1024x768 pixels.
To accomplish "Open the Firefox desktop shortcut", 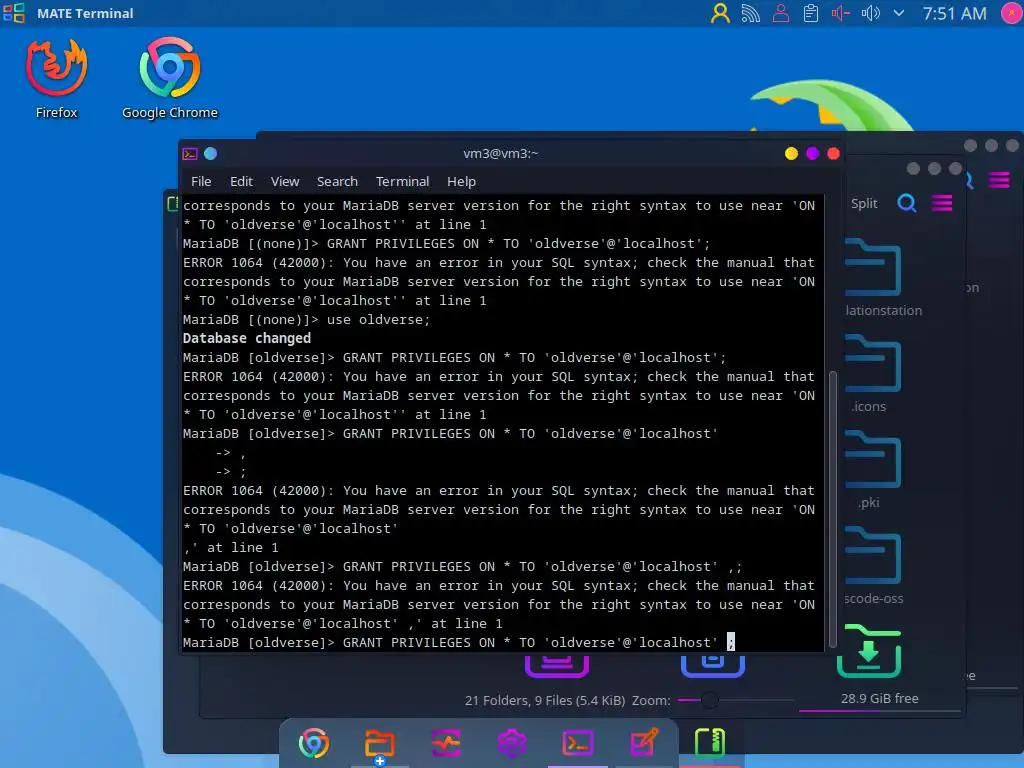I will coord(56,78).
